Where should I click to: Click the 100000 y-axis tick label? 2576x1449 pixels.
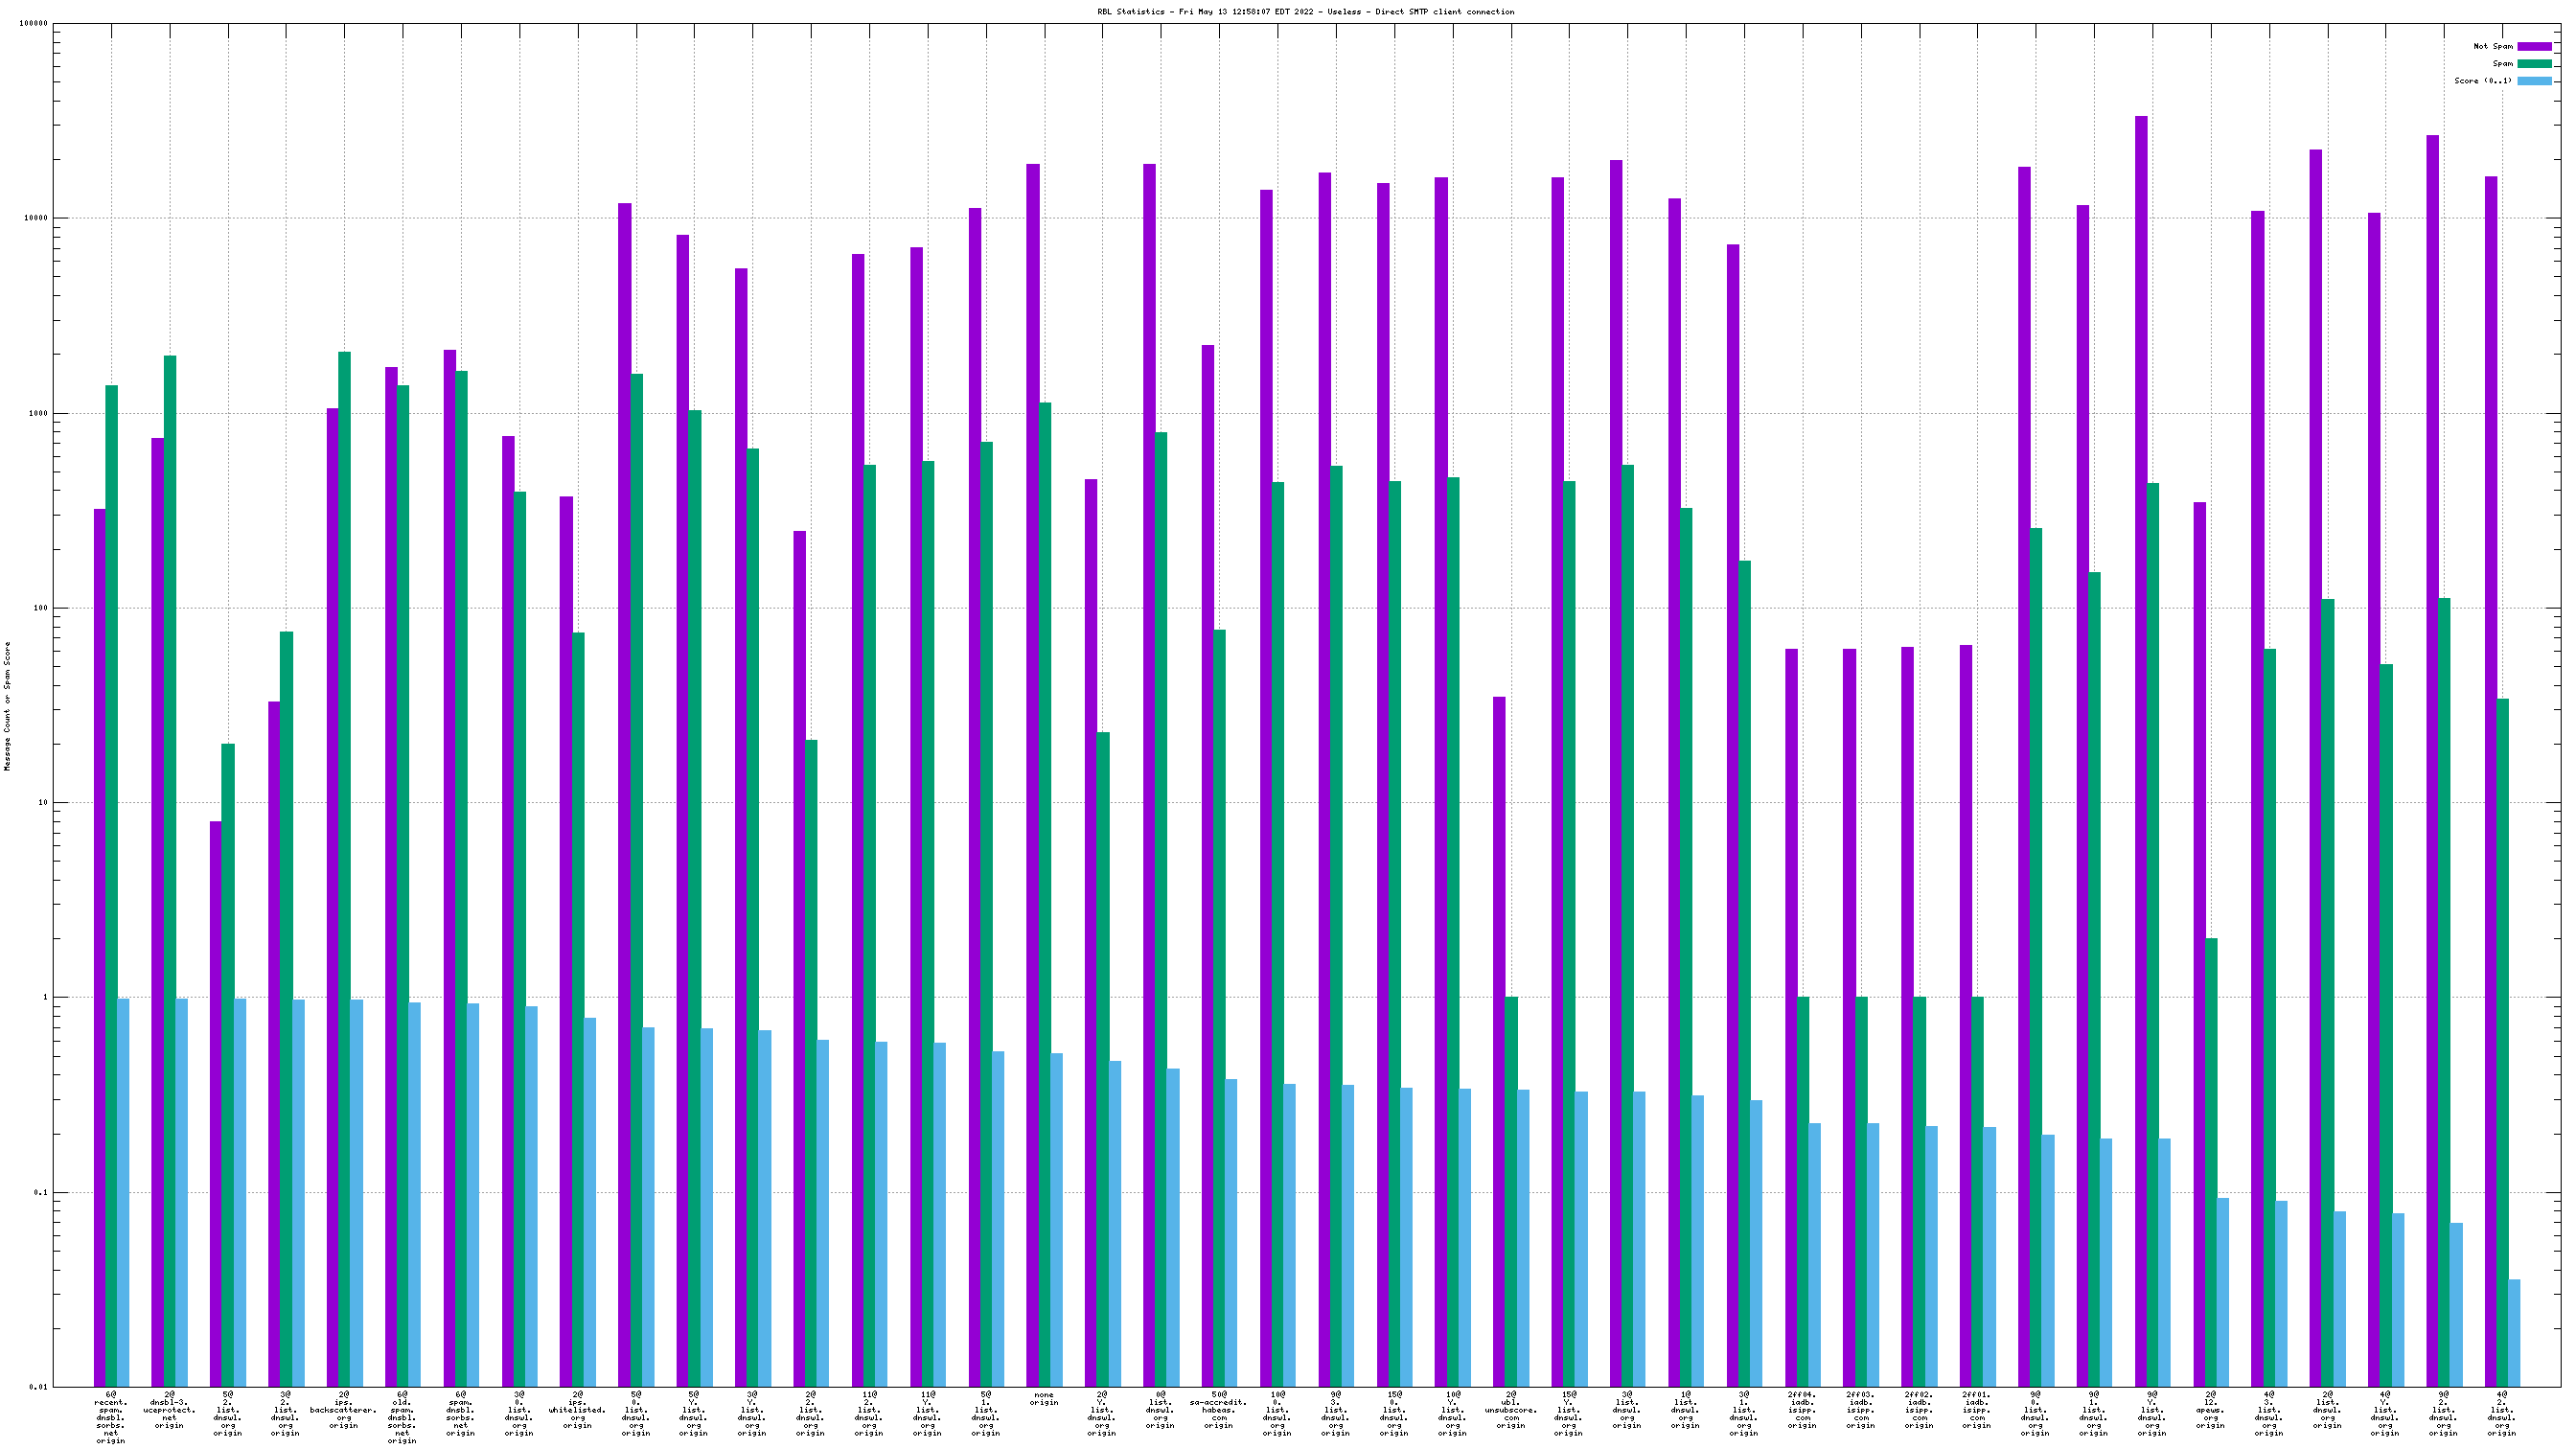point(33,24)
